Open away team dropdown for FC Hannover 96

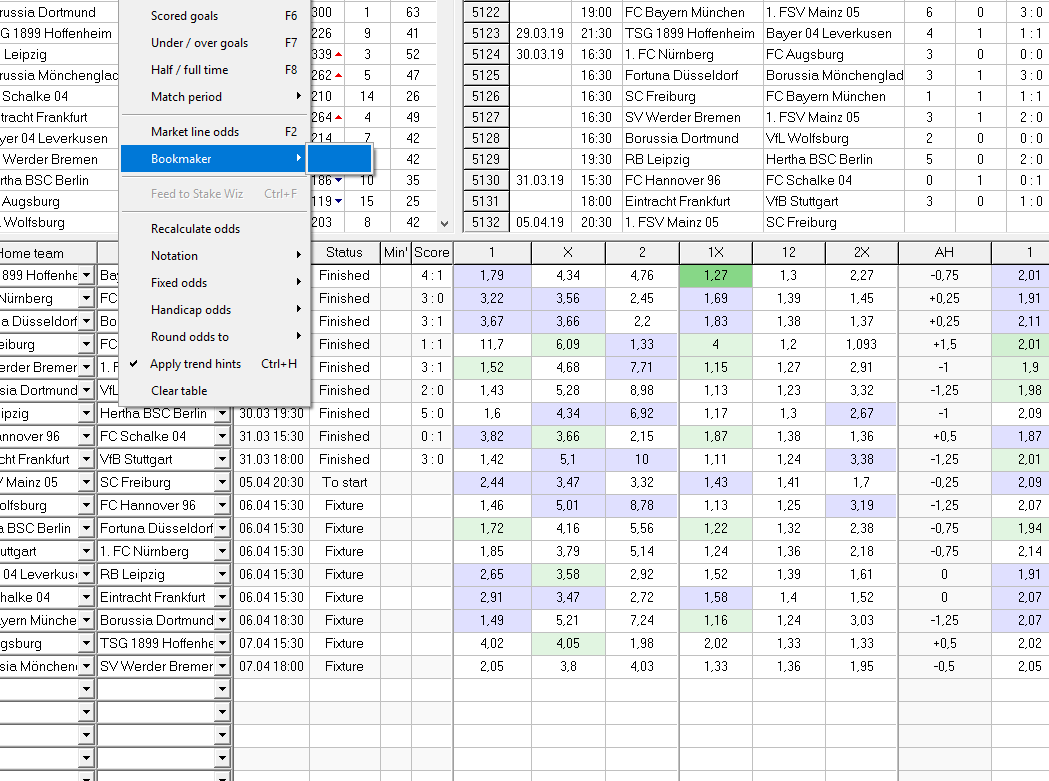[223, 505]
